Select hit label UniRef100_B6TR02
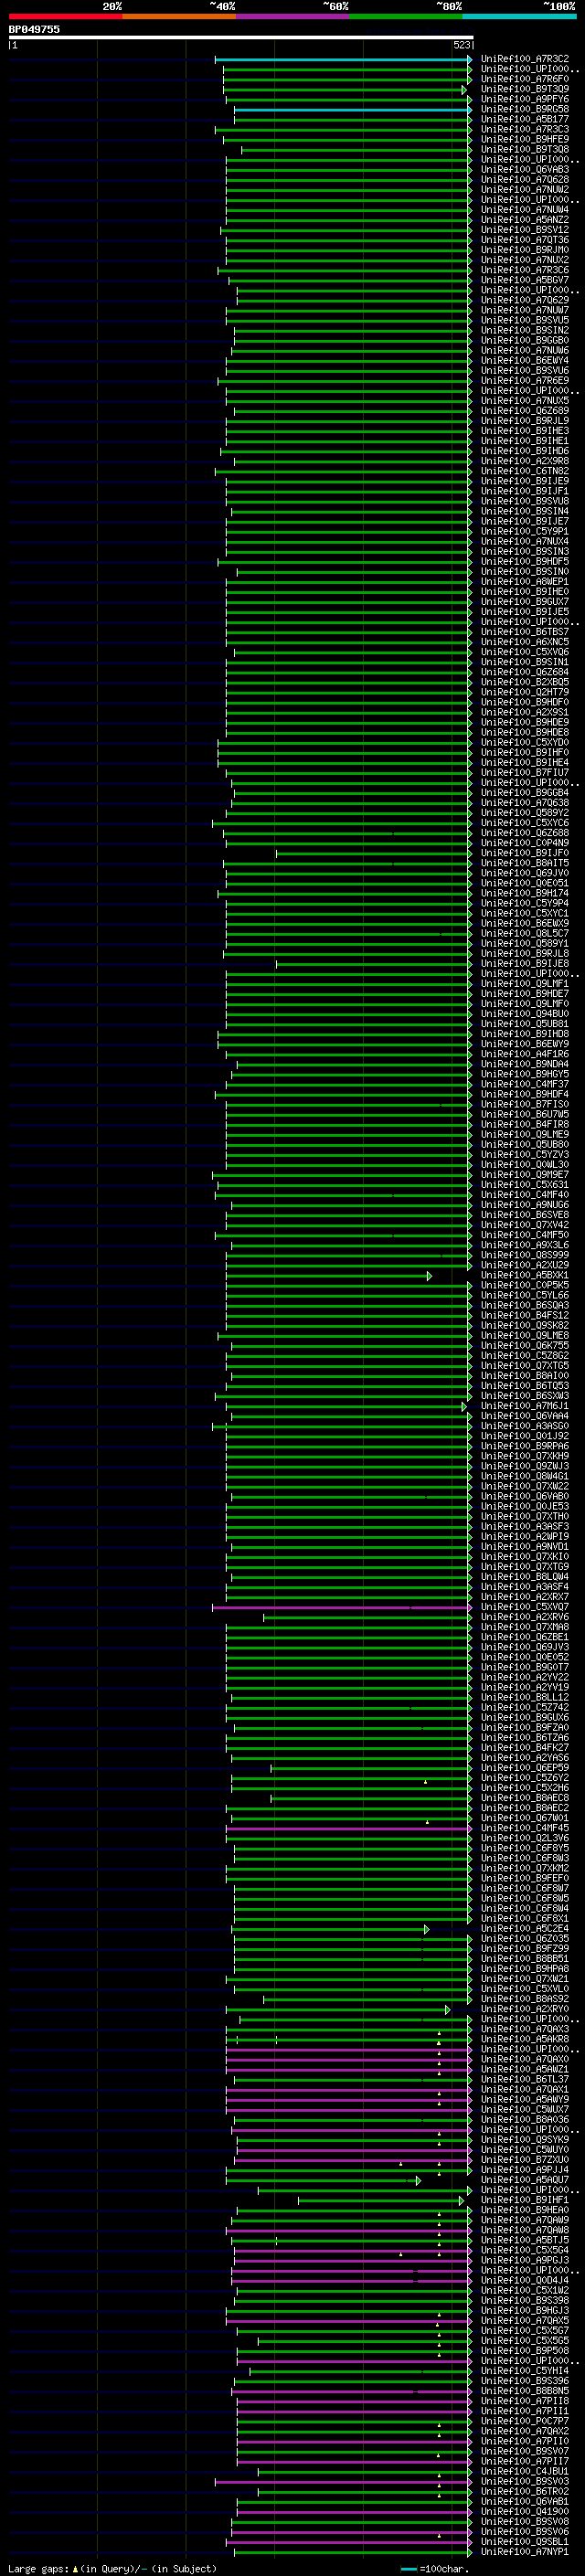 (x=525, y=2492)
